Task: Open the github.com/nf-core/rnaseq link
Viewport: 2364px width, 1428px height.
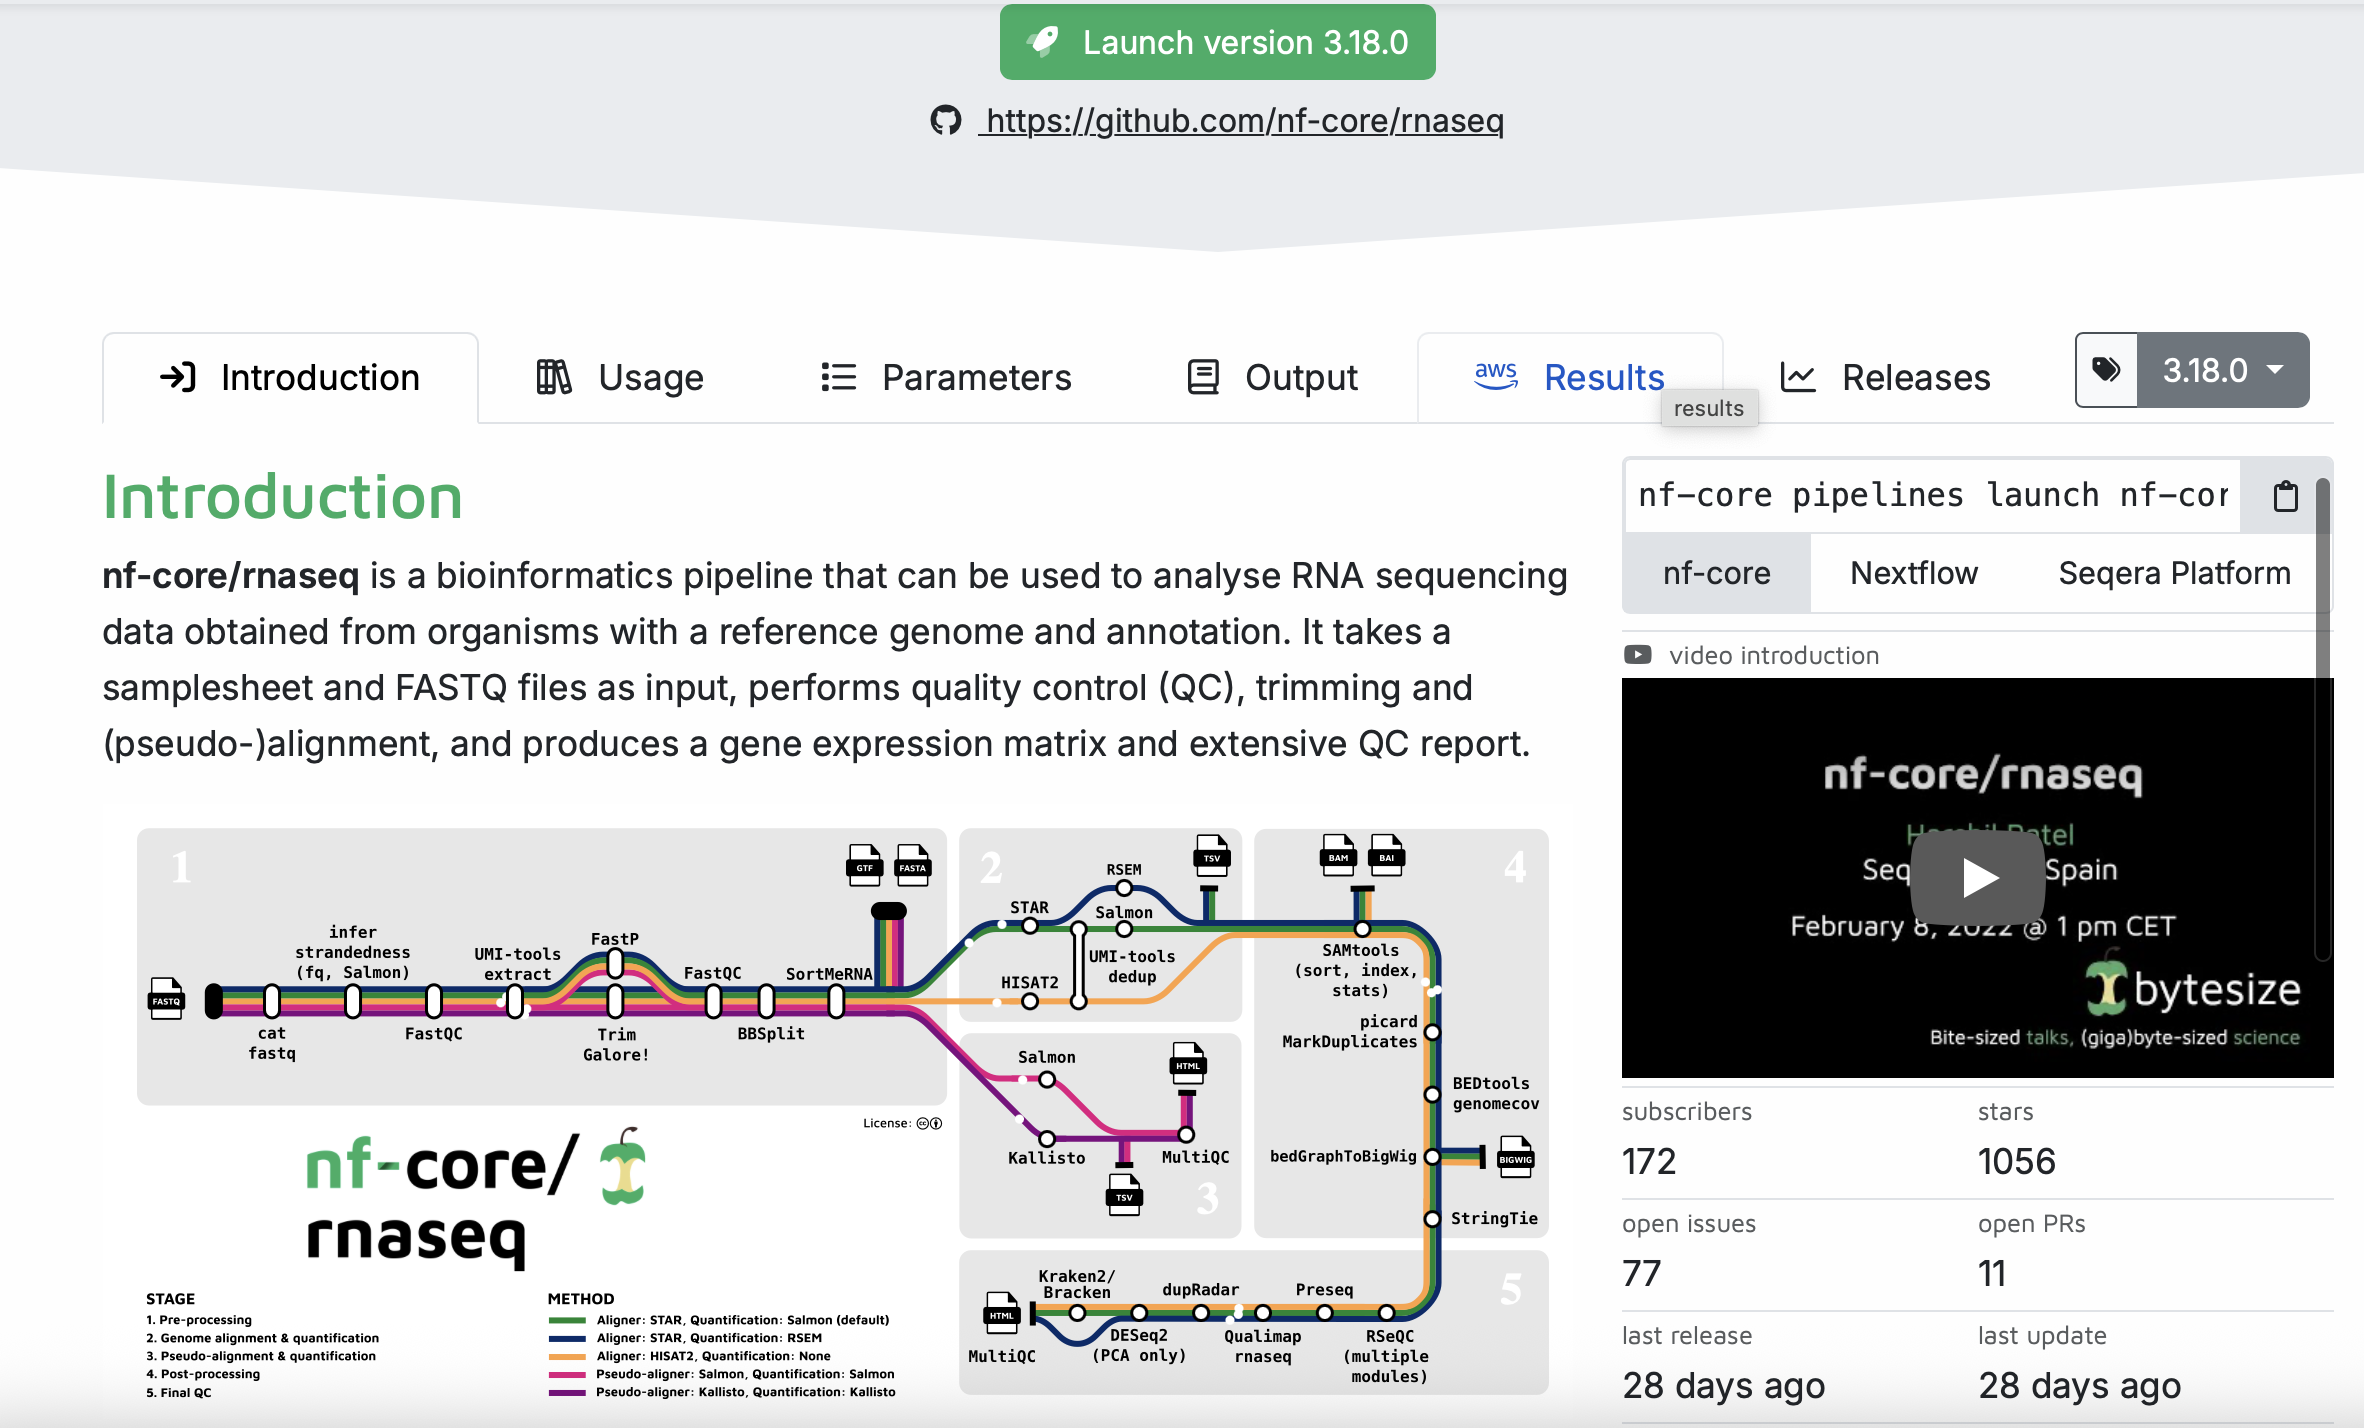Action: coord(1243,121)
